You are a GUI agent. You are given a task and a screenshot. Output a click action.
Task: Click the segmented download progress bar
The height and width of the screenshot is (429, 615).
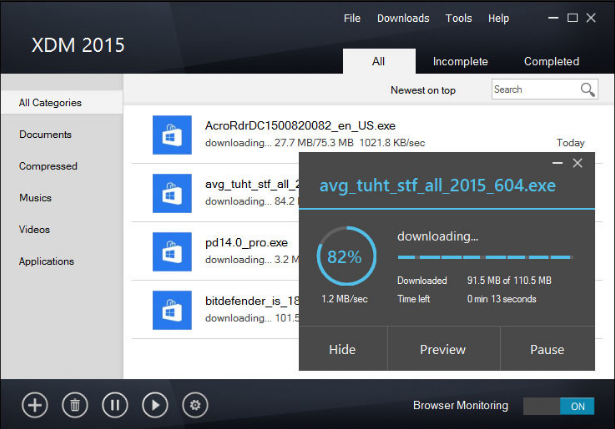point(485,257)
